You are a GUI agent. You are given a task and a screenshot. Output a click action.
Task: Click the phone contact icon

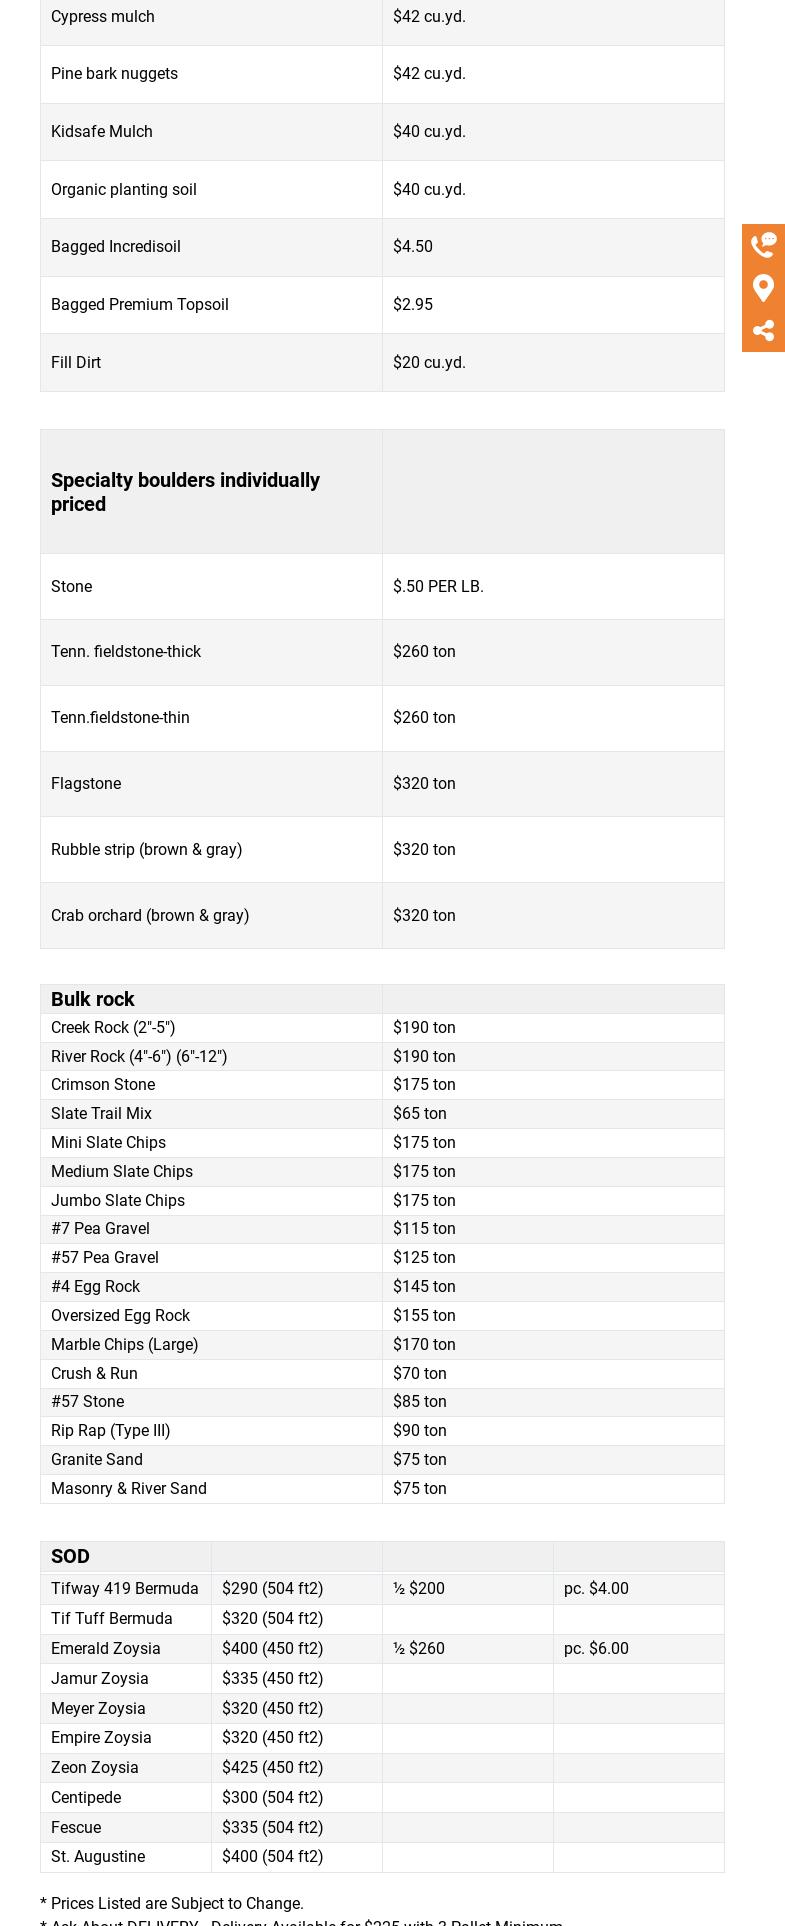tap(763, 245)
